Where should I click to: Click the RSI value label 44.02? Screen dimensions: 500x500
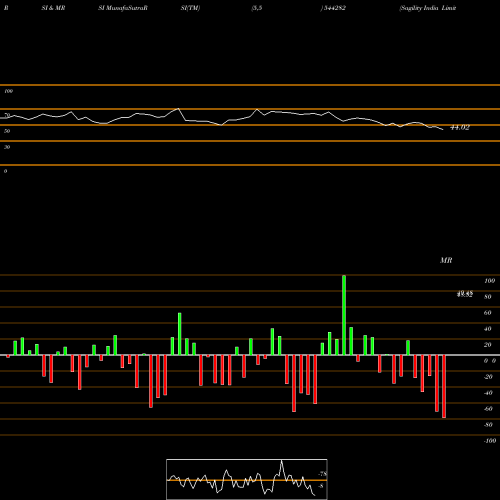[x=460, y=128]
